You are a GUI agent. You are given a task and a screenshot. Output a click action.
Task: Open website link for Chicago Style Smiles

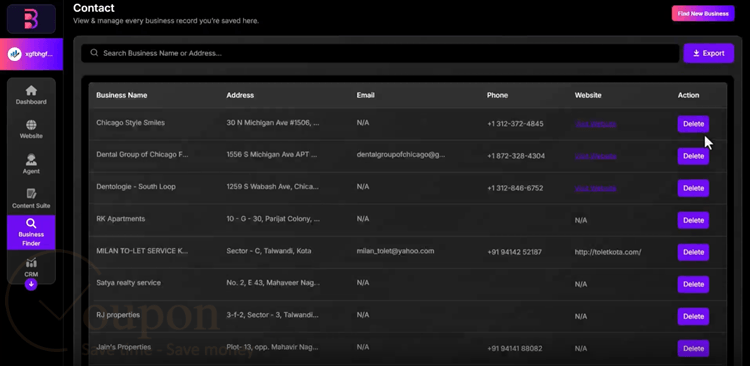596,124
